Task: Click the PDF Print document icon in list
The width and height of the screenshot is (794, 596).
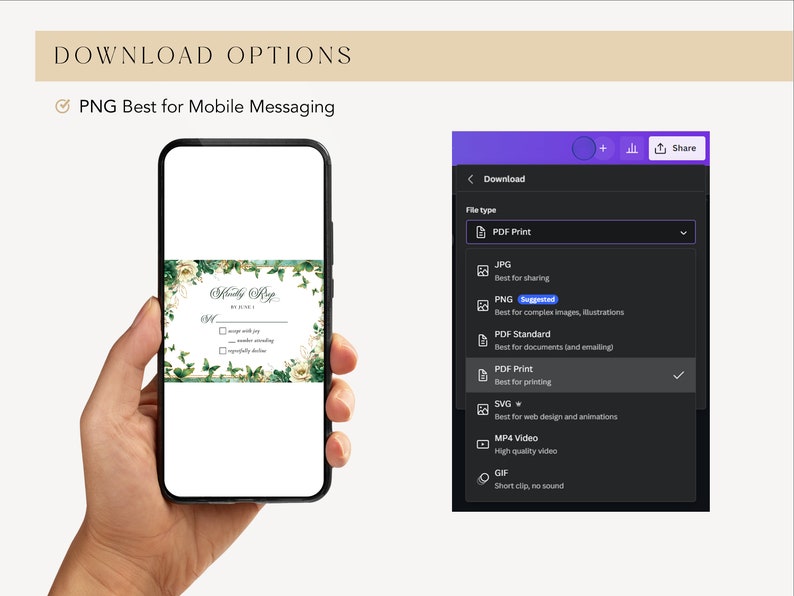Action: tap(483, 375)
